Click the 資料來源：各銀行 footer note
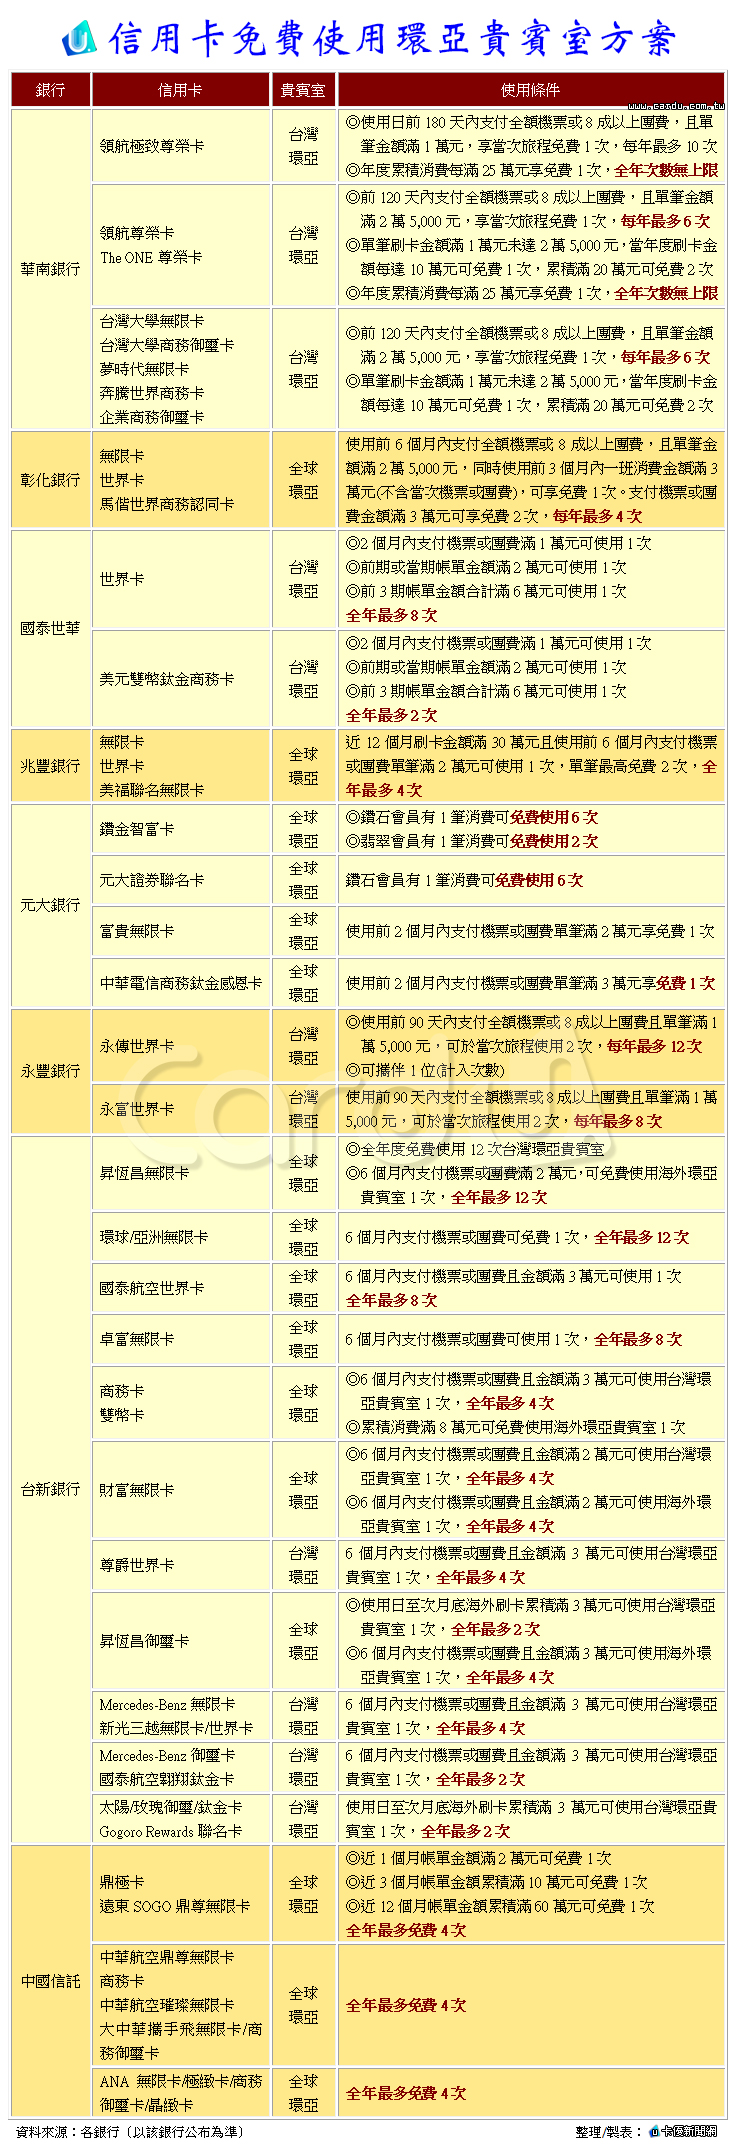This screenshot has width=736, height=2147. pos(130,2131)
